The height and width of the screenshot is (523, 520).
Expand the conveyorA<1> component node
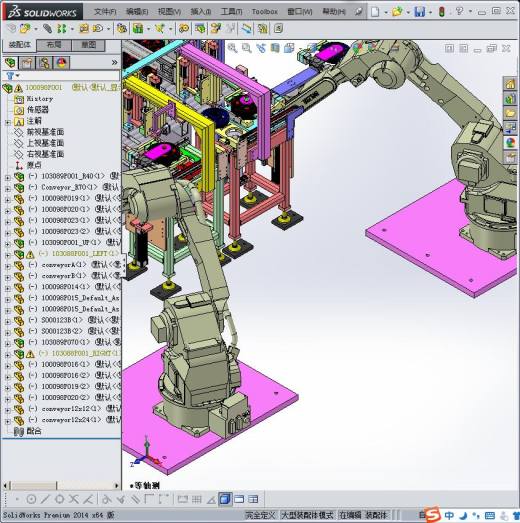tap(7, 267)
